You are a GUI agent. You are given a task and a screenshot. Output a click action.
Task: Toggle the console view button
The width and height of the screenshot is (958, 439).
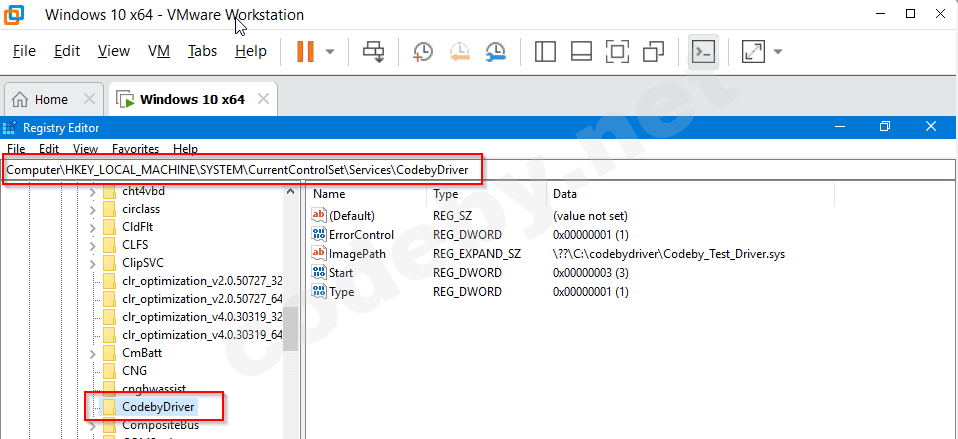pyautogui.click(x=703, y=51)
